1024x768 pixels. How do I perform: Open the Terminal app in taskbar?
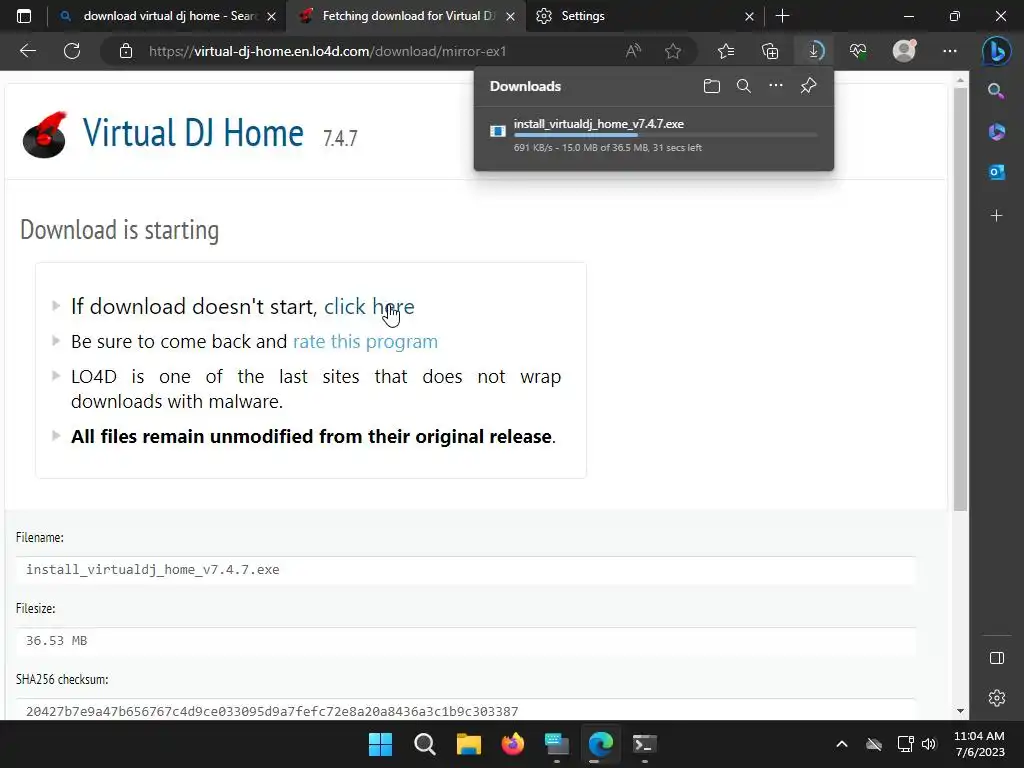[x=645, y=744]
